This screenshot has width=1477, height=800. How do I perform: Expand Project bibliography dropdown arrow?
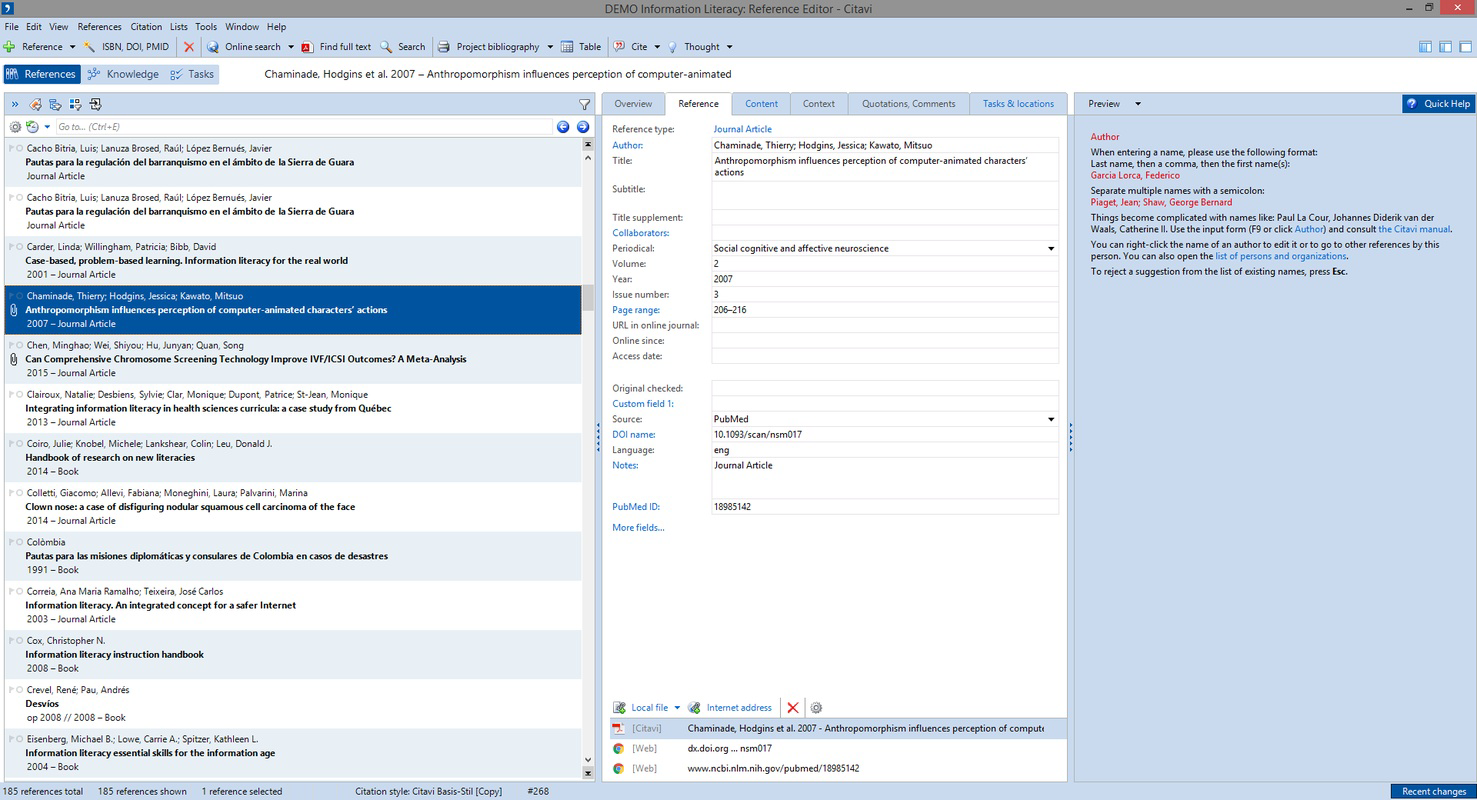click(x=549, y=47)
